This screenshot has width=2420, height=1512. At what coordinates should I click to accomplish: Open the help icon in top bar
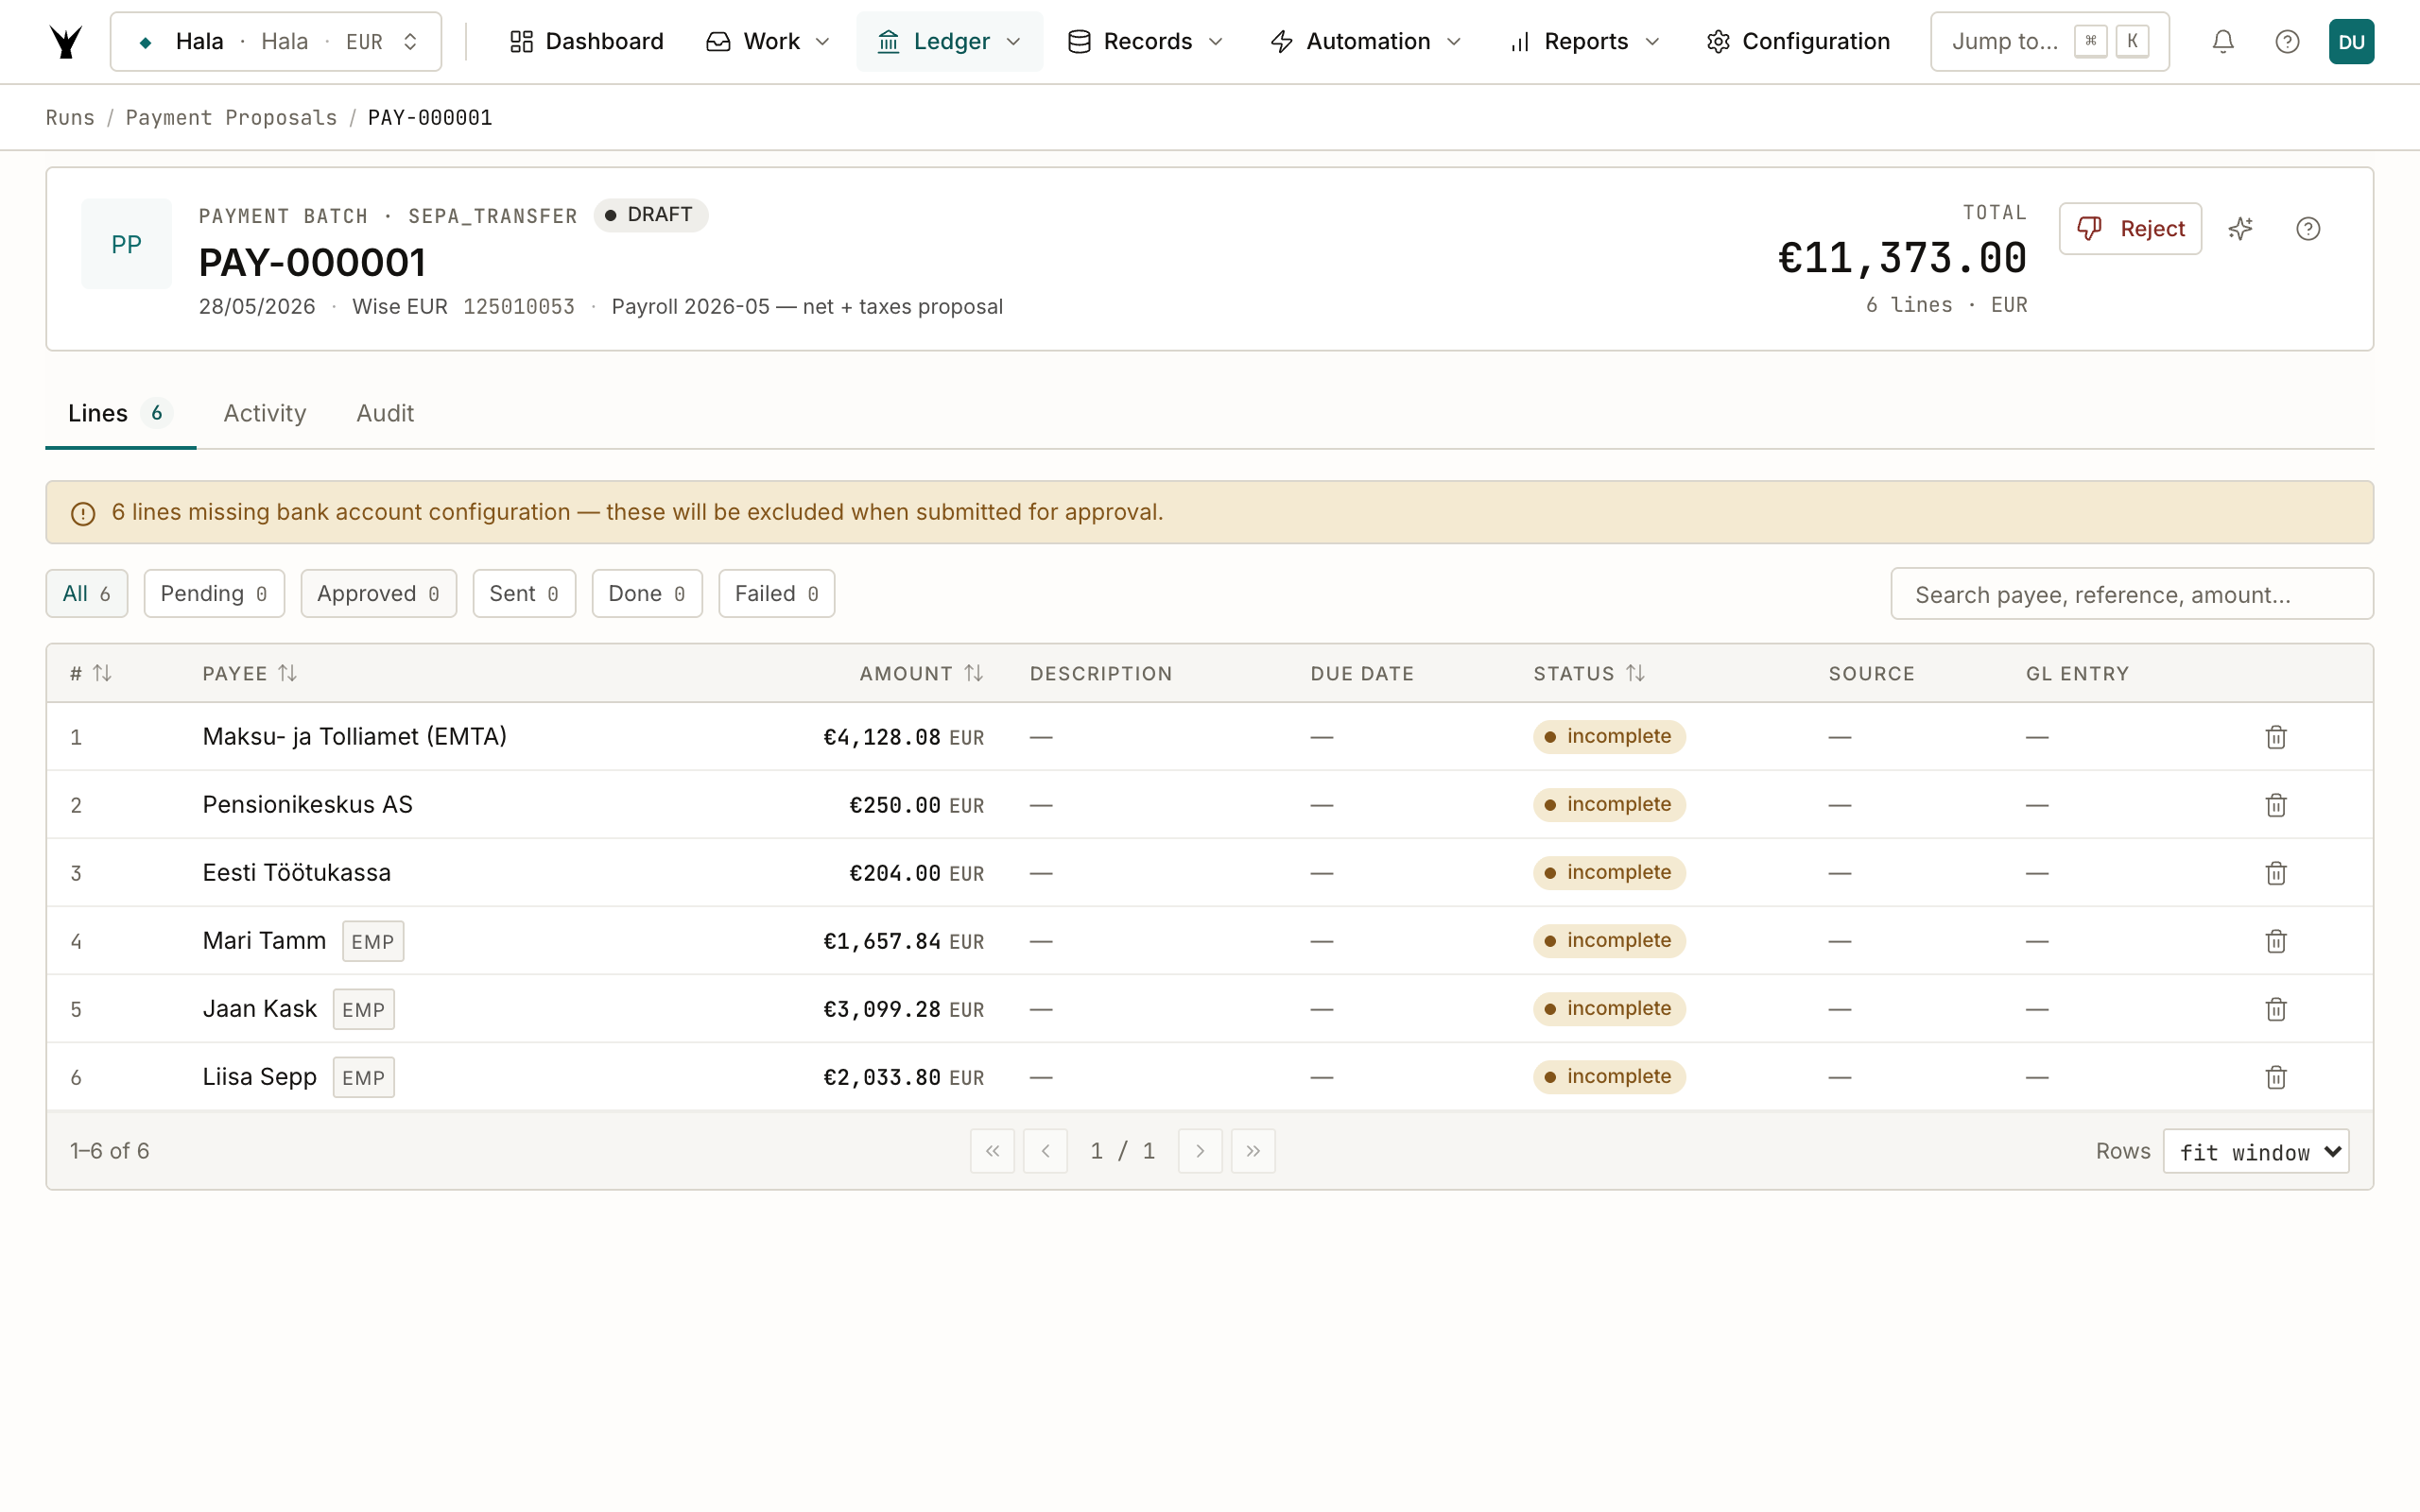click(x=2287, y=41)
